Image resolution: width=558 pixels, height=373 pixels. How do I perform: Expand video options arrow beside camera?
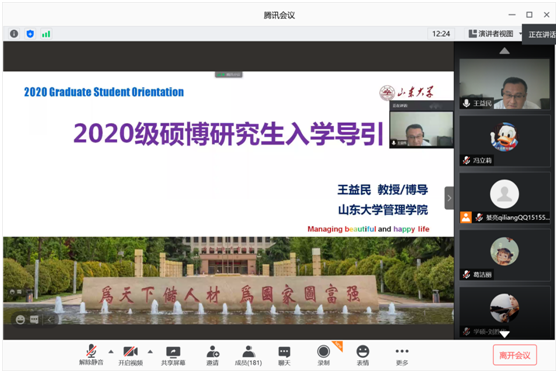(x=150, y=352)
